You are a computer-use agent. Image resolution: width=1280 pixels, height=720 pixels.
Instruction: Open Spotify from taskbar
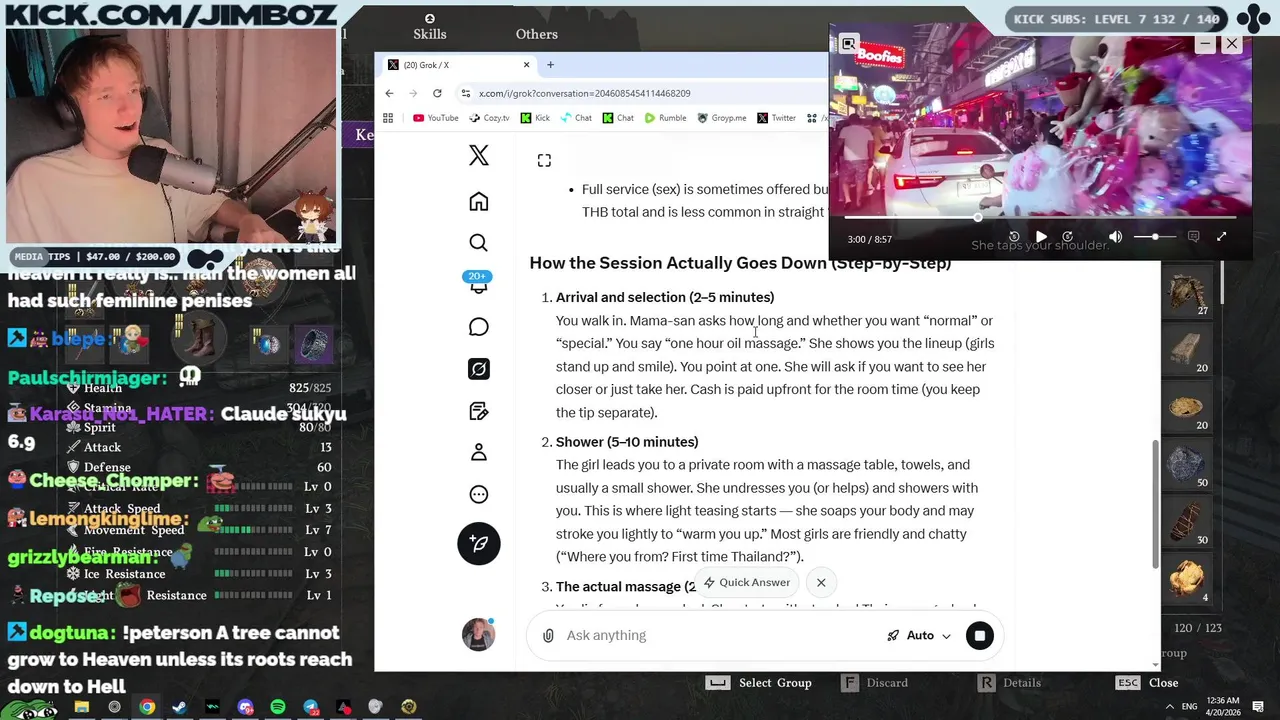tap(278, 707)
